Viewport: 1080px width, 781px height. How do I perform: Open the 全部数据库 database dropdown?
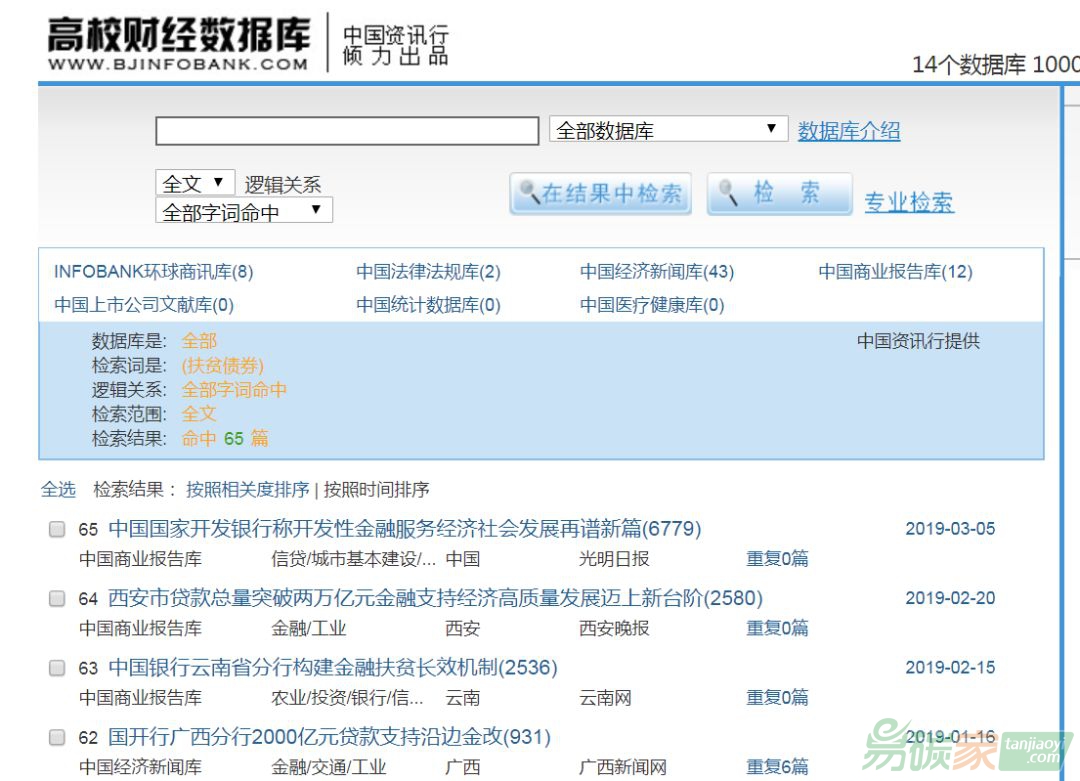pyautogui.click(x=664, y=130)
